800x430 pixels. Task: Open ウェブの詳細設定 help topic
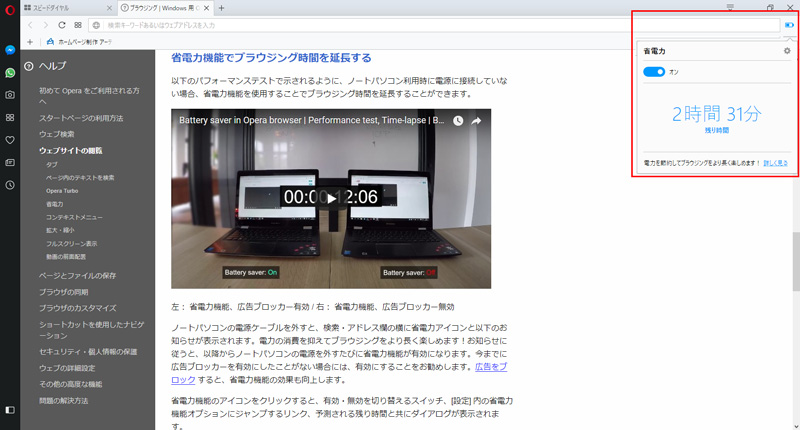pyautogui.click(x=67, y=368)
